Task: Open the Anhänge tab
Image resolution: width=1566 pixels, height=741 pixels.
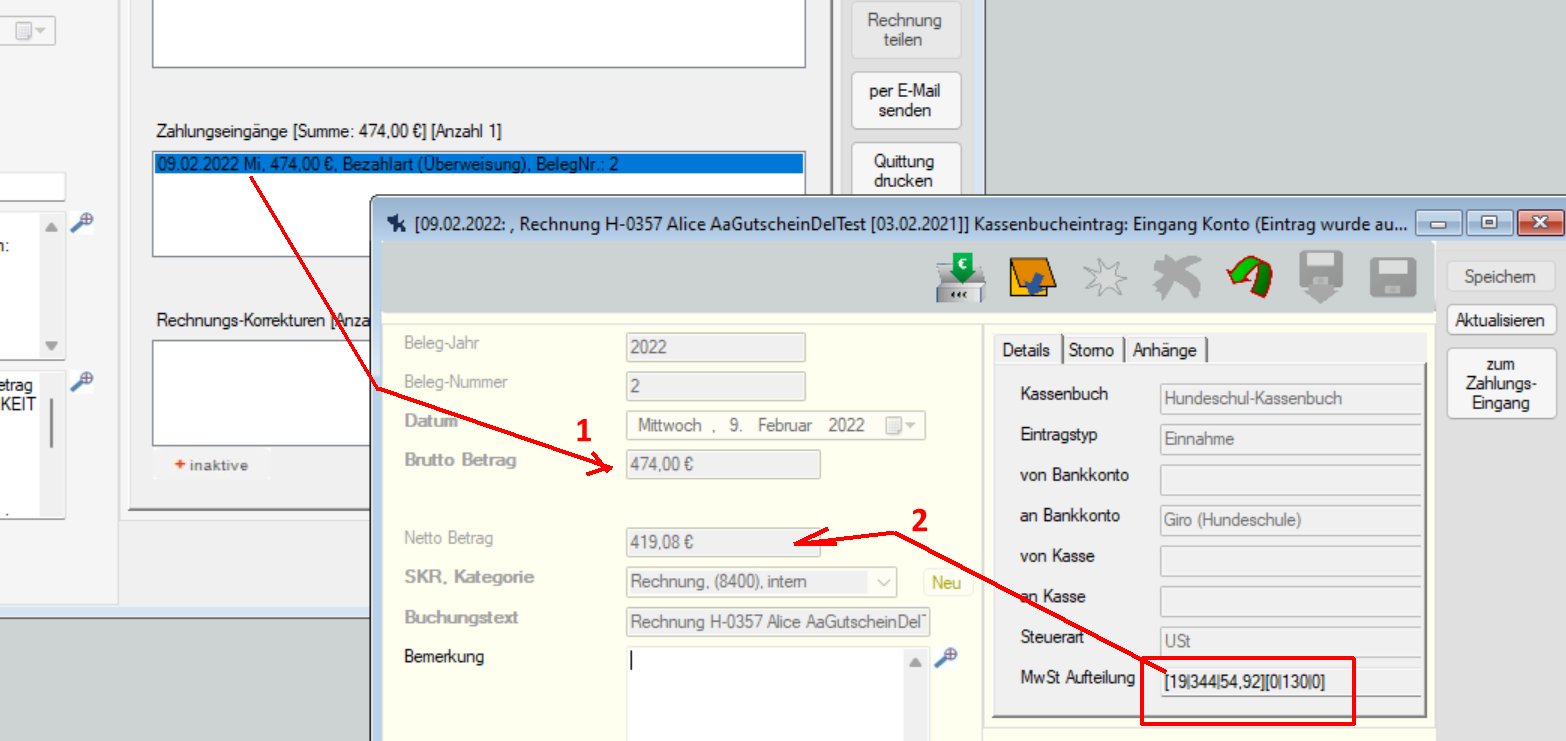Action: (1164, 350)
